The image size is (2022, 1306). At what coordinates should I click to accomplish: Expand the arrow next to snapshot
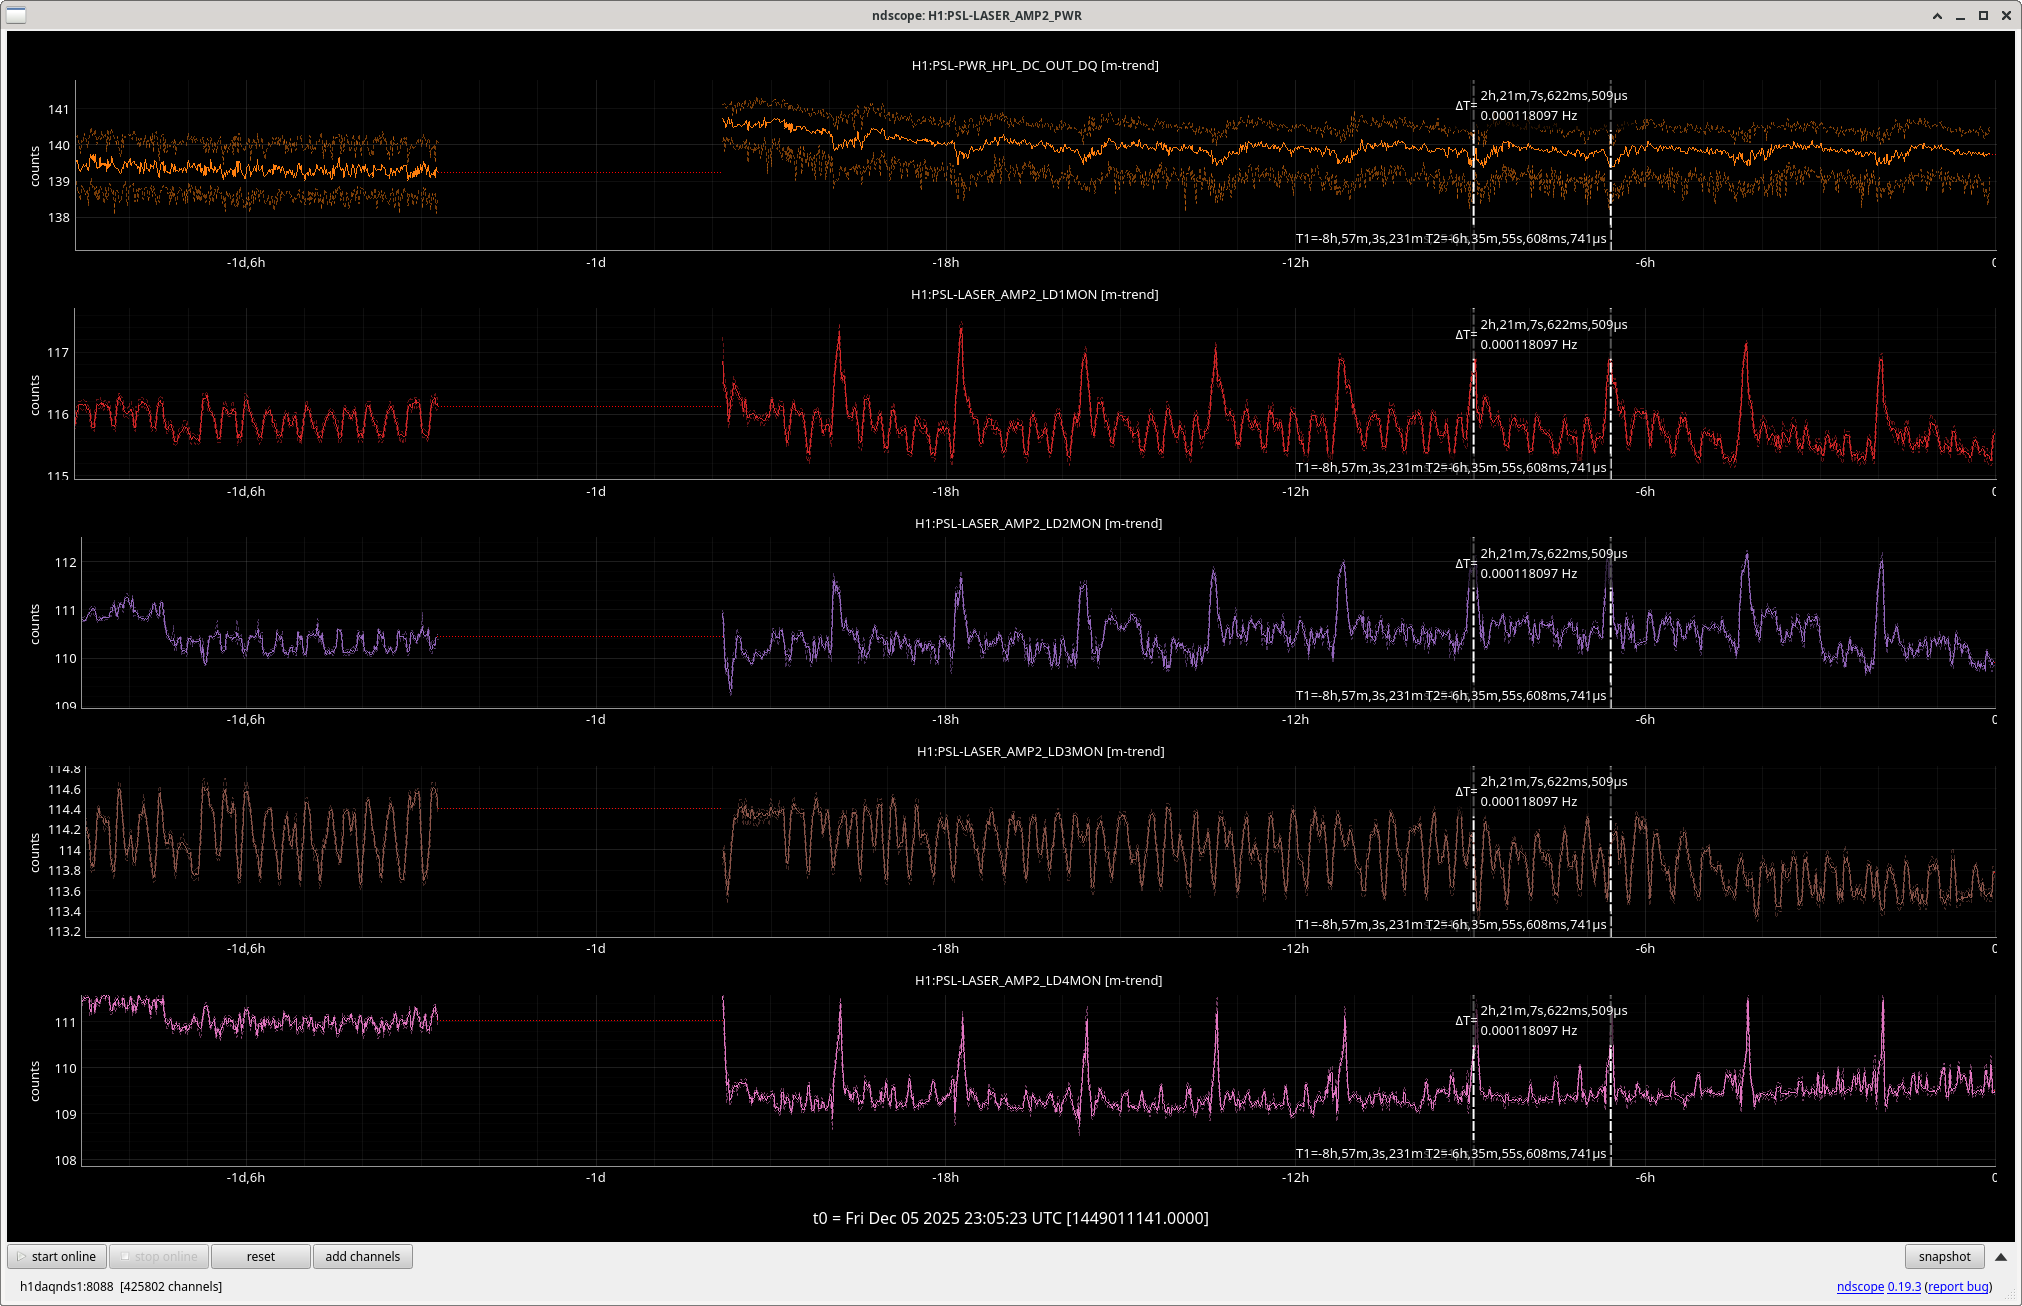click(2001, 1257)
